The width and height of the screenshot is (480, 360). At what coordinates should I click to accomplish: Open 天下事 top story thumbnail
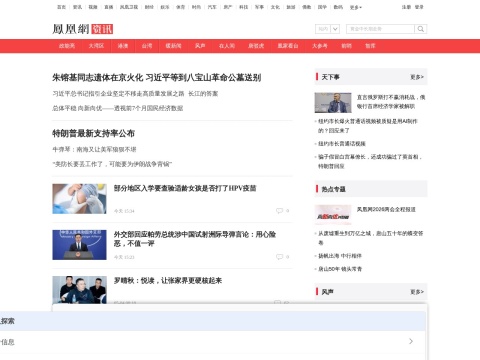tap(333, 103)
